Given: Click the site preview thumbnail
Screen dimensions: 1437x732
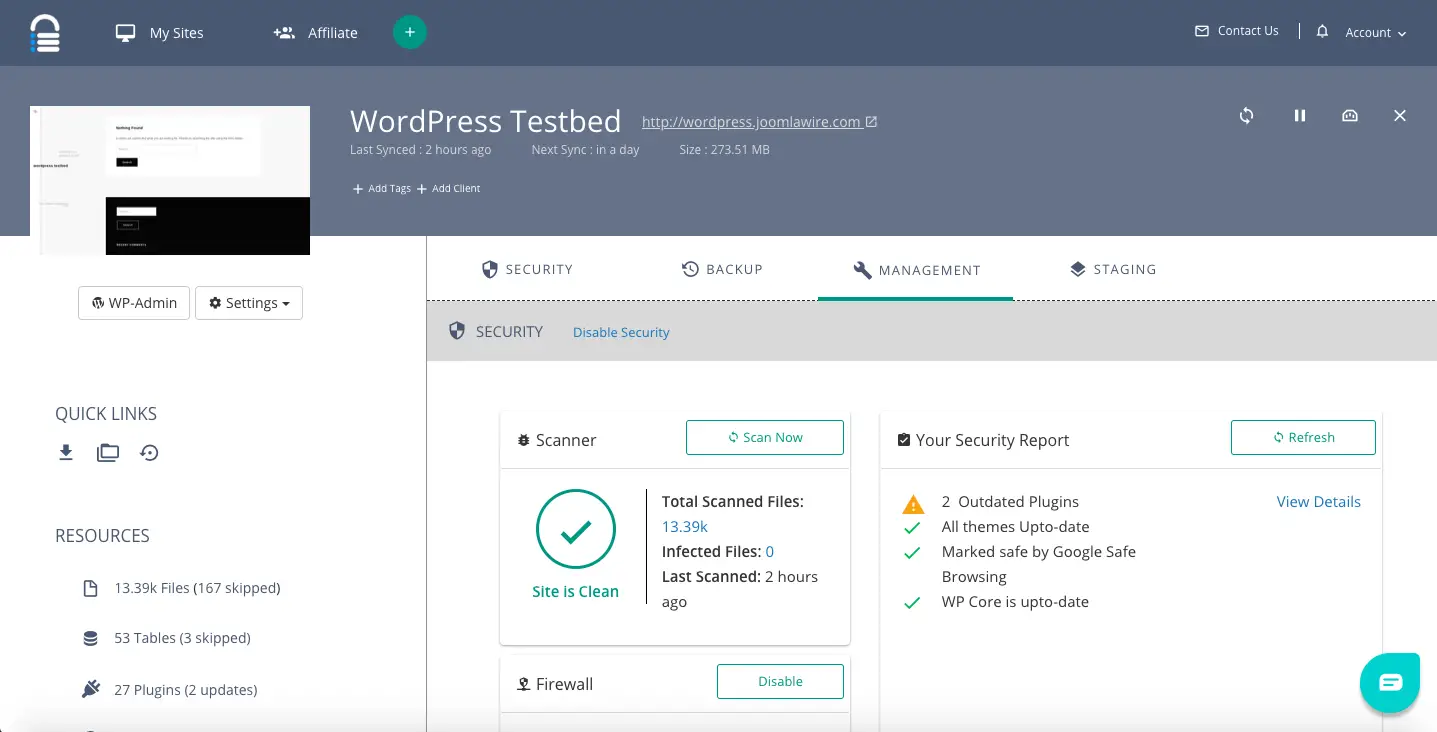Looking at the screenshot, I should 170,180.
